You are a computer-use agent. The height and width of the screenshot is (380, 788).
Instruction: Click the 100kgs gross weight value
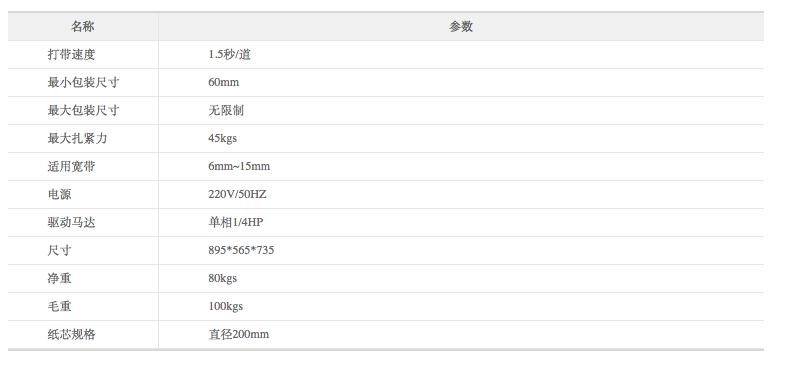(x=226, y=306)
